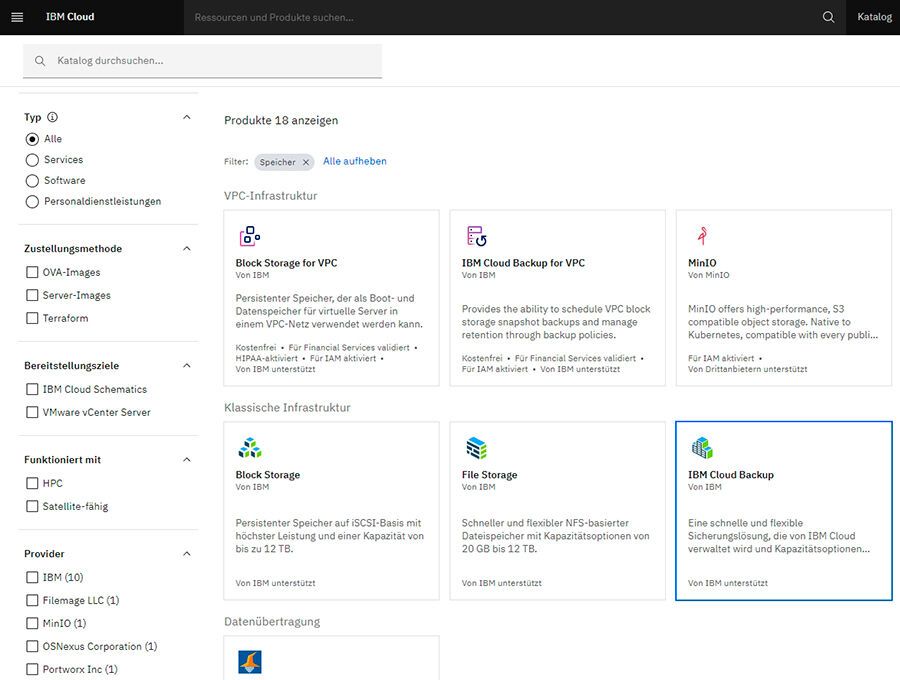Open the Katalog menu item
The width and height of the screenshot is (900, 680).
(874, 17)
